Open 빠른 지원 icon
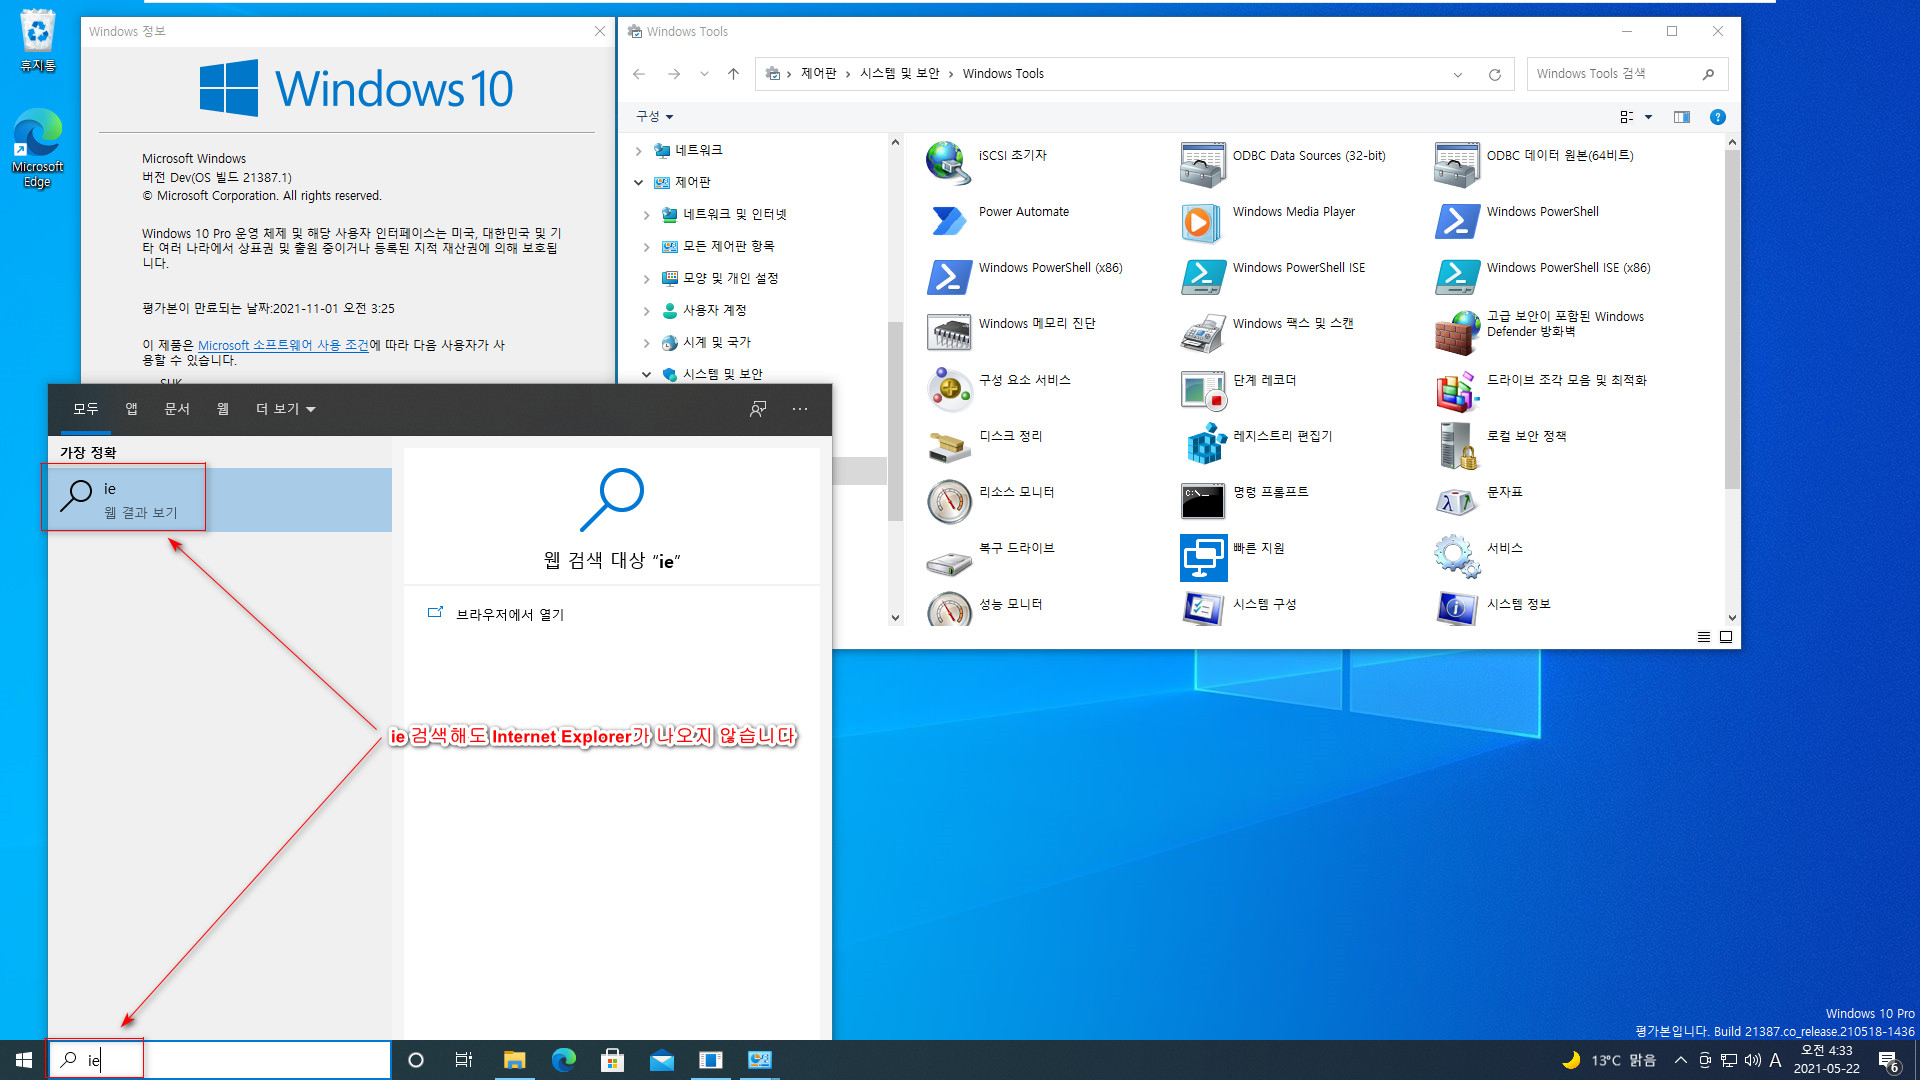Image resolution: width=1920 pixels, height=1080 pixels. (1202, 556)
